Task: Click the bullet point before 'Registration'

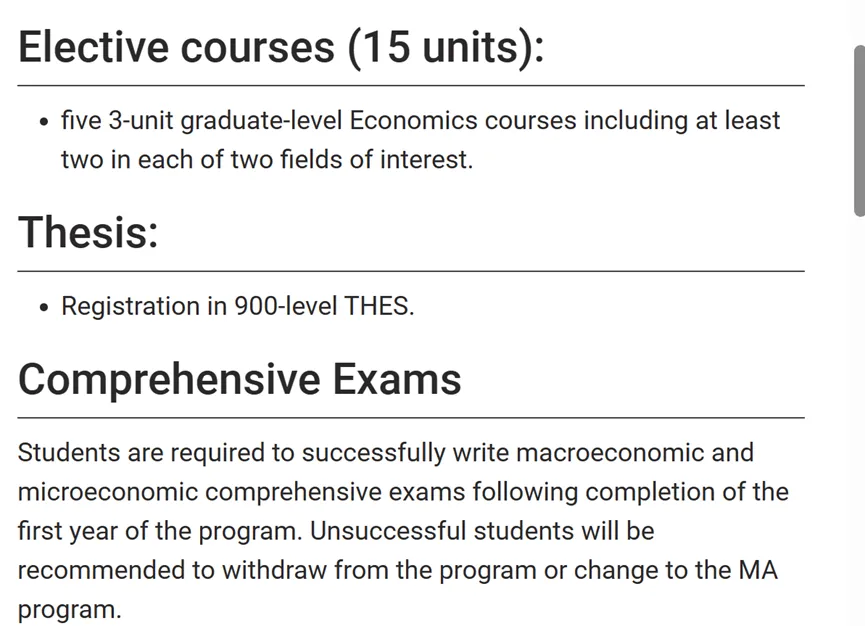Action: click(45, 307)
